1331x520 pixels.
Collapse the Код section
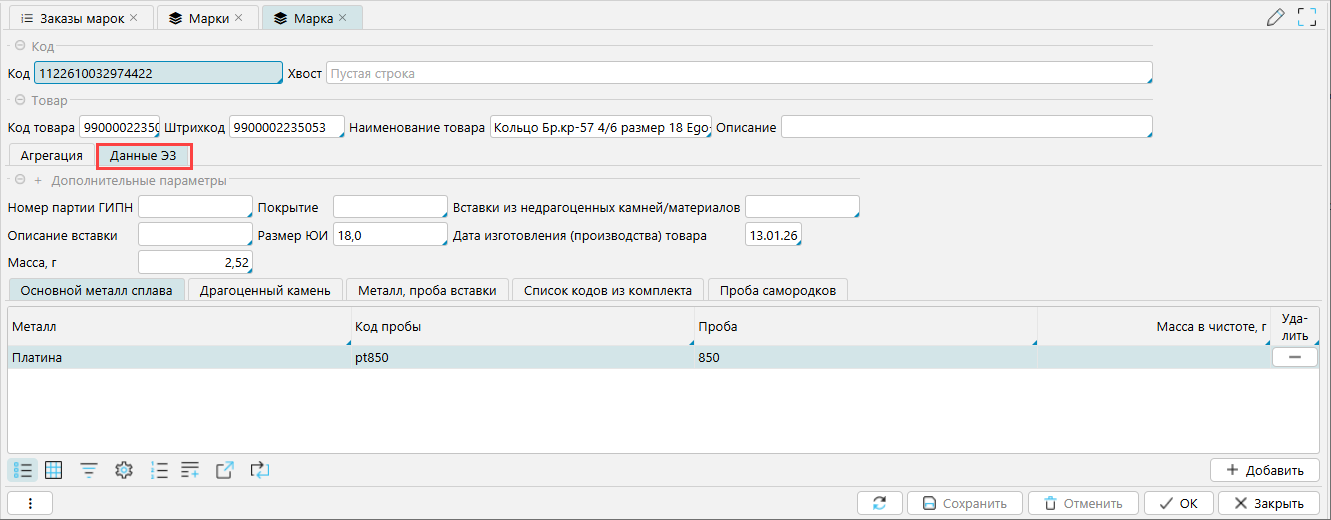point(19,46)
